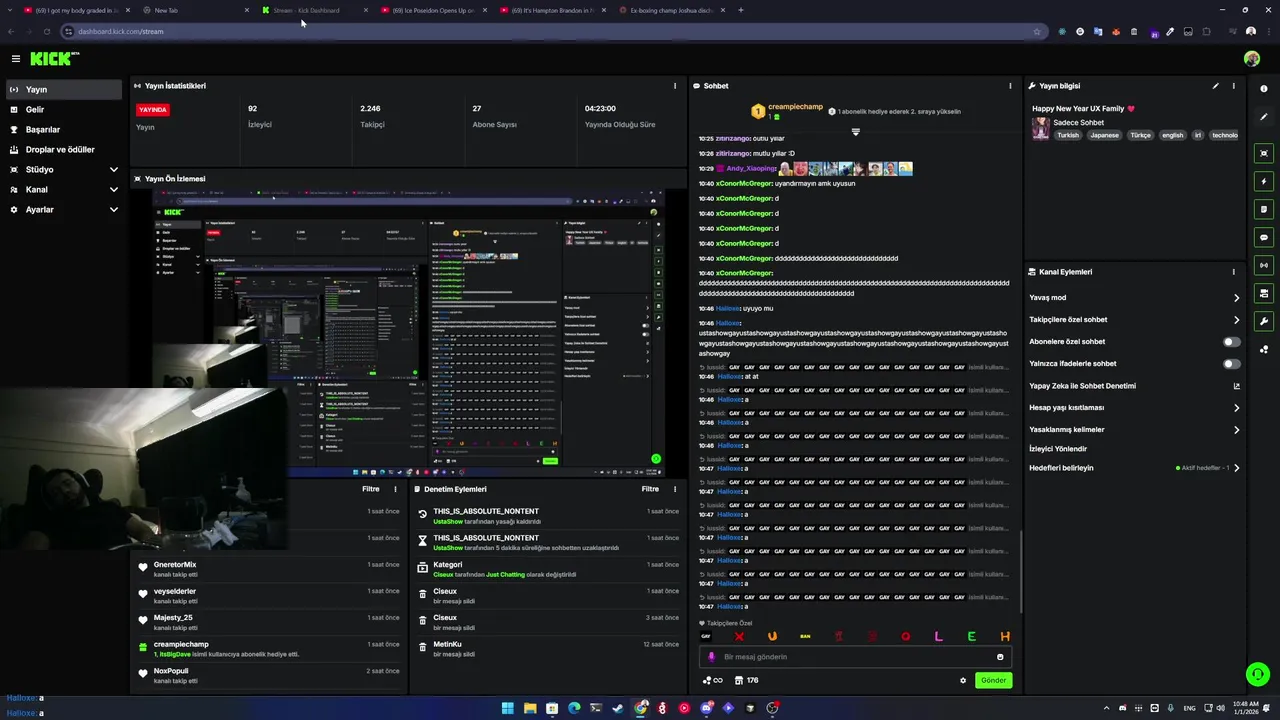Toggle the notes panel icon in right rail
The width and height of the screenshot is (1280, 720).
(x=1264, y=209)
